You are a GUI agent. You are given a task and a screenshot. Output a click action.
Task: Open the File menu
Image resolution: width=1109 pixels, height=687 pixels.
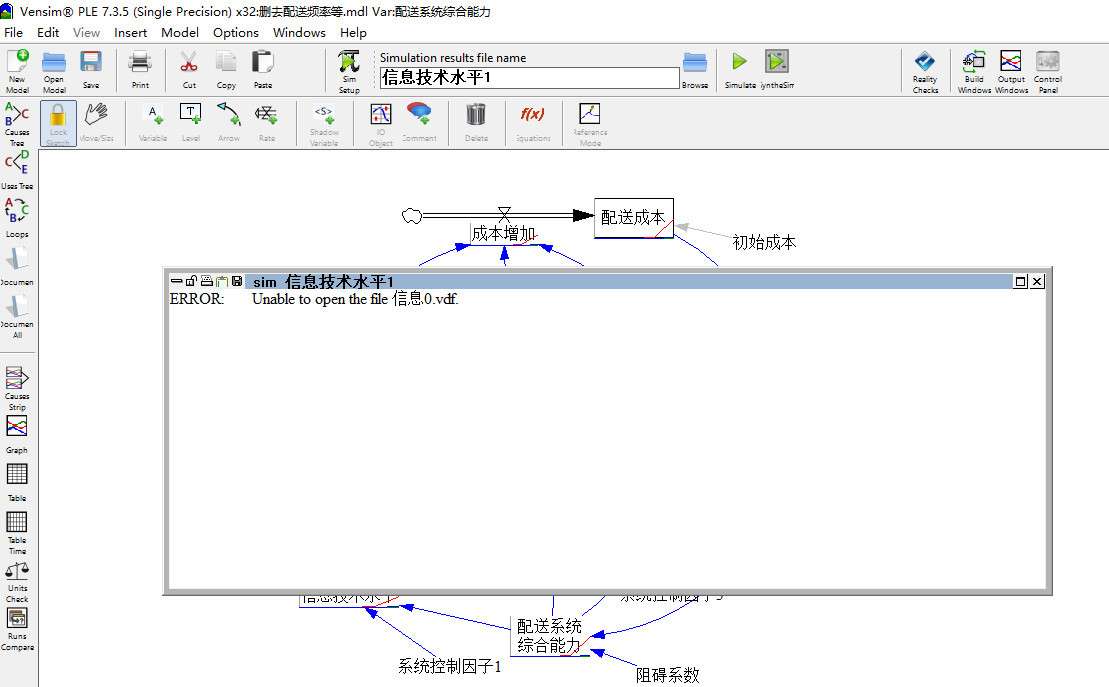(13, 33)
